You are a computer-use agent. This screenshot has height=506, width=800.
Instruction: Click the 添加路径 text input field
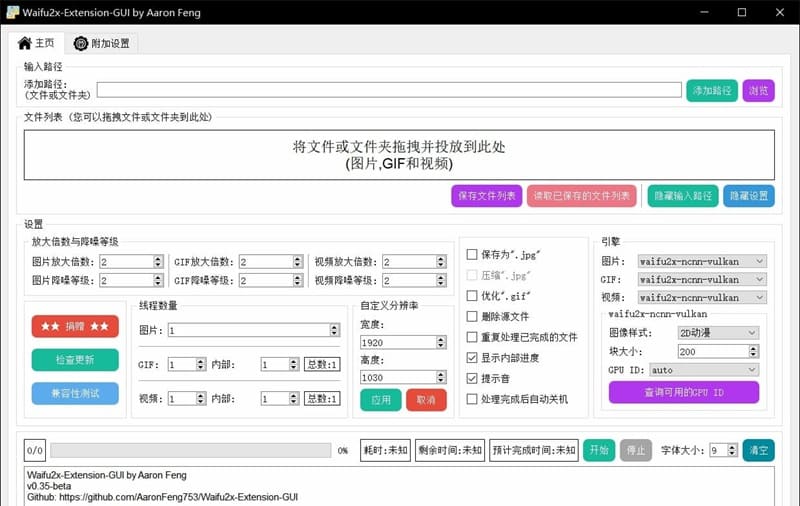(389, 90)
